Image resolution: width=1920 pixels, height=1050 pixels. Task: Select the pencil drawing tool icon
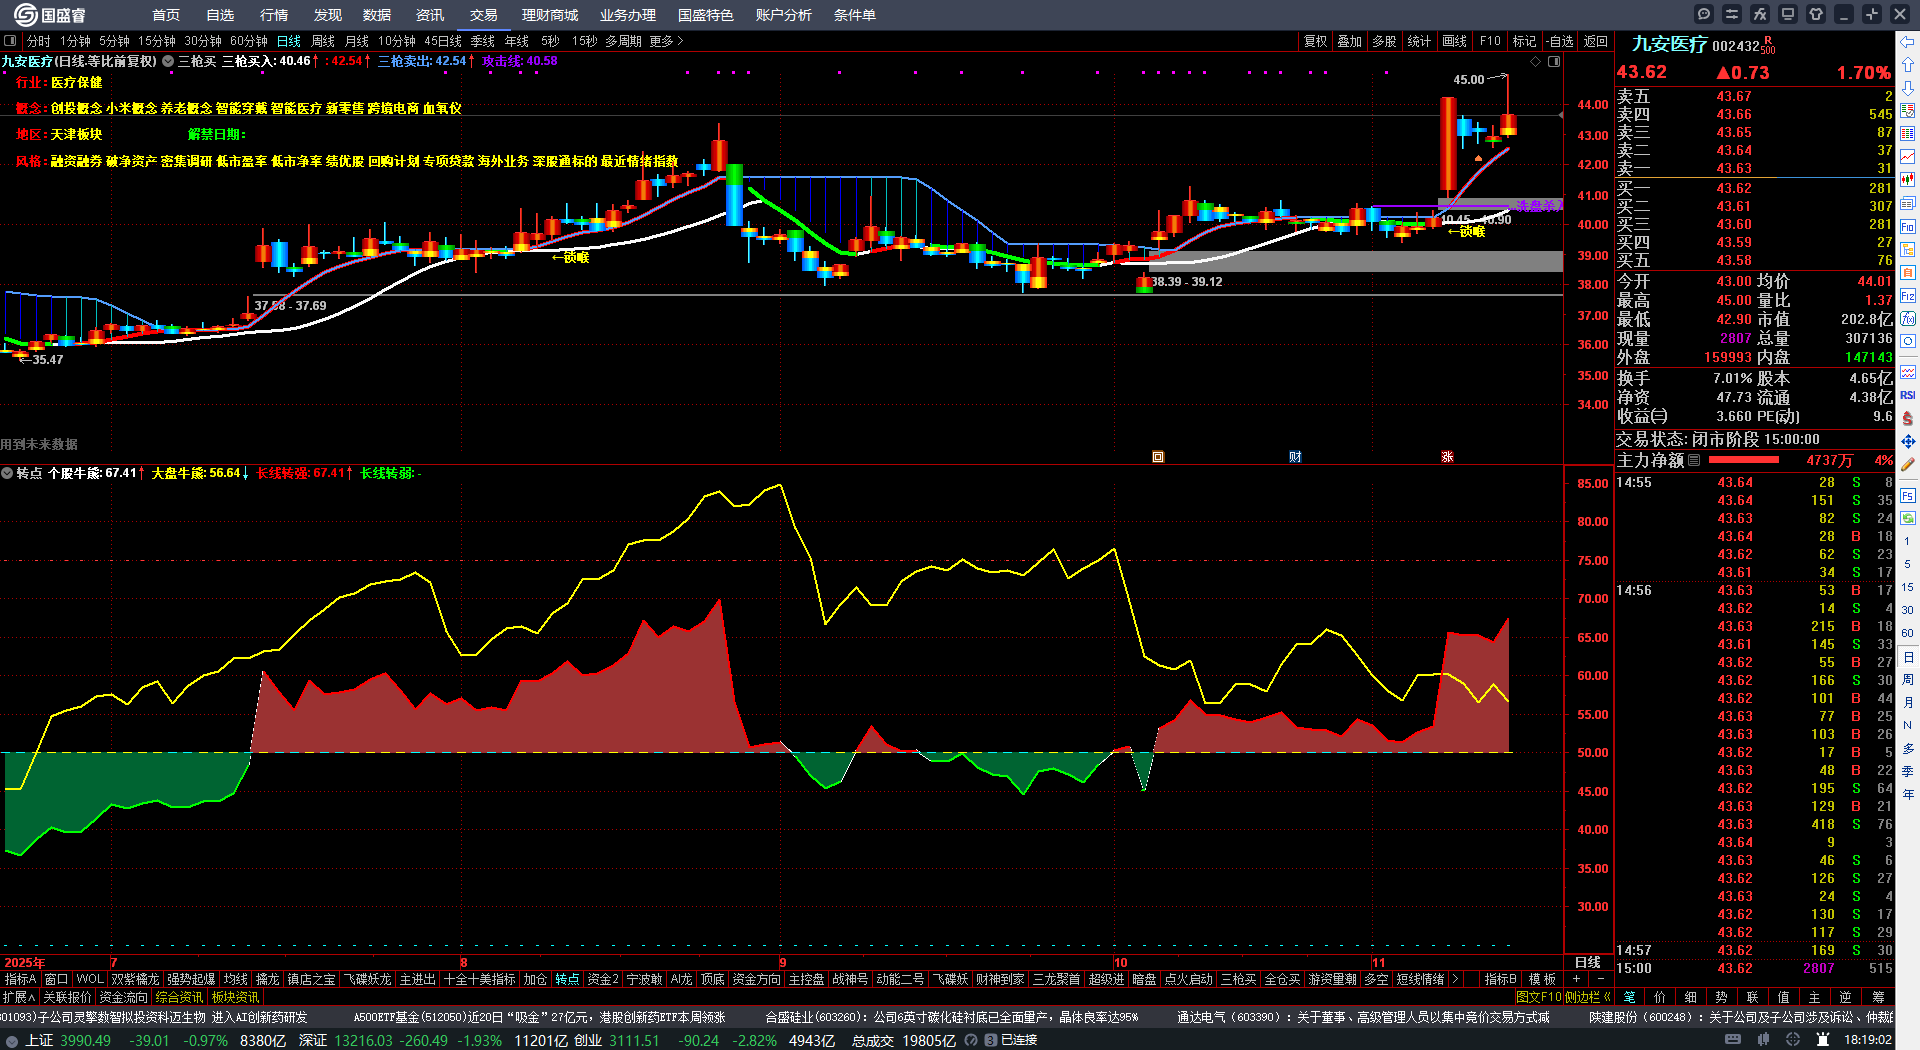point(1908,464)
